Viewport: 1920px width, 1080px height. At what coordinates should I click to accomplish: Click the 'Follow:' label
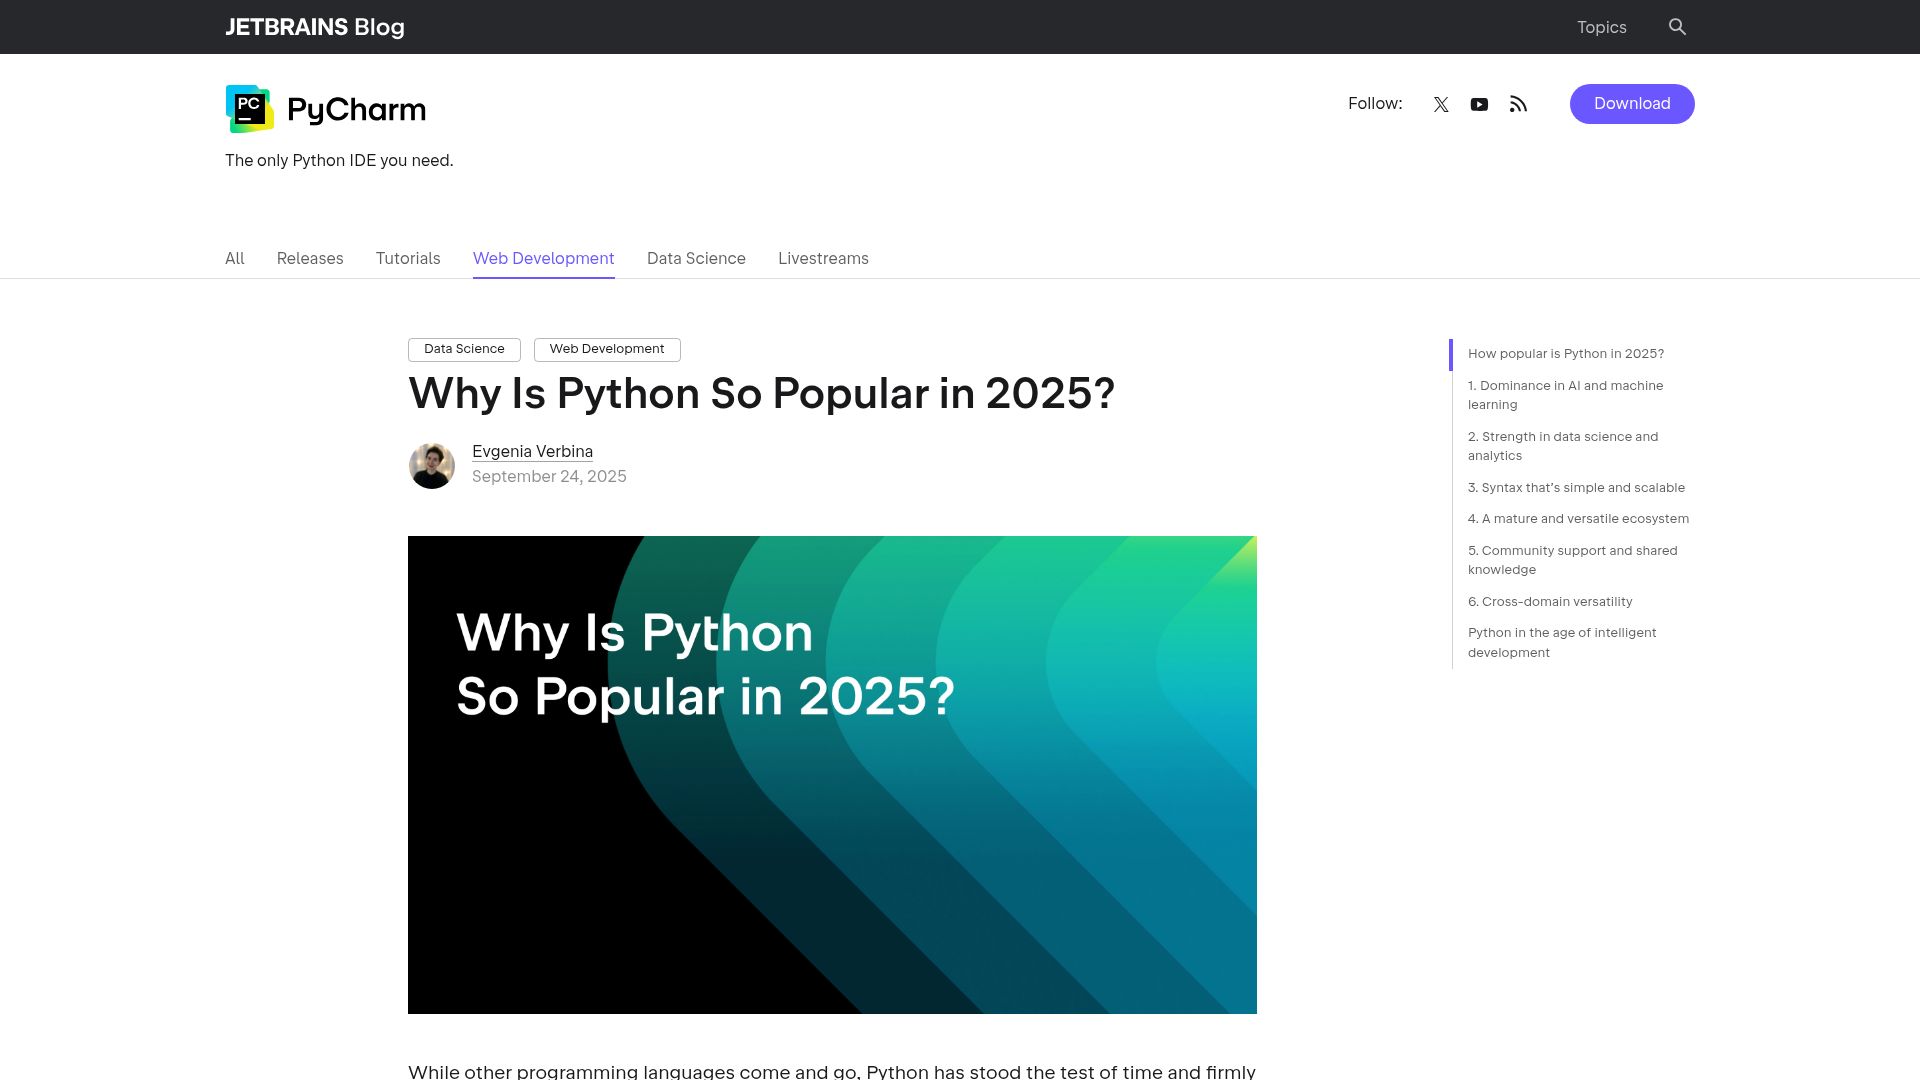1375,104
